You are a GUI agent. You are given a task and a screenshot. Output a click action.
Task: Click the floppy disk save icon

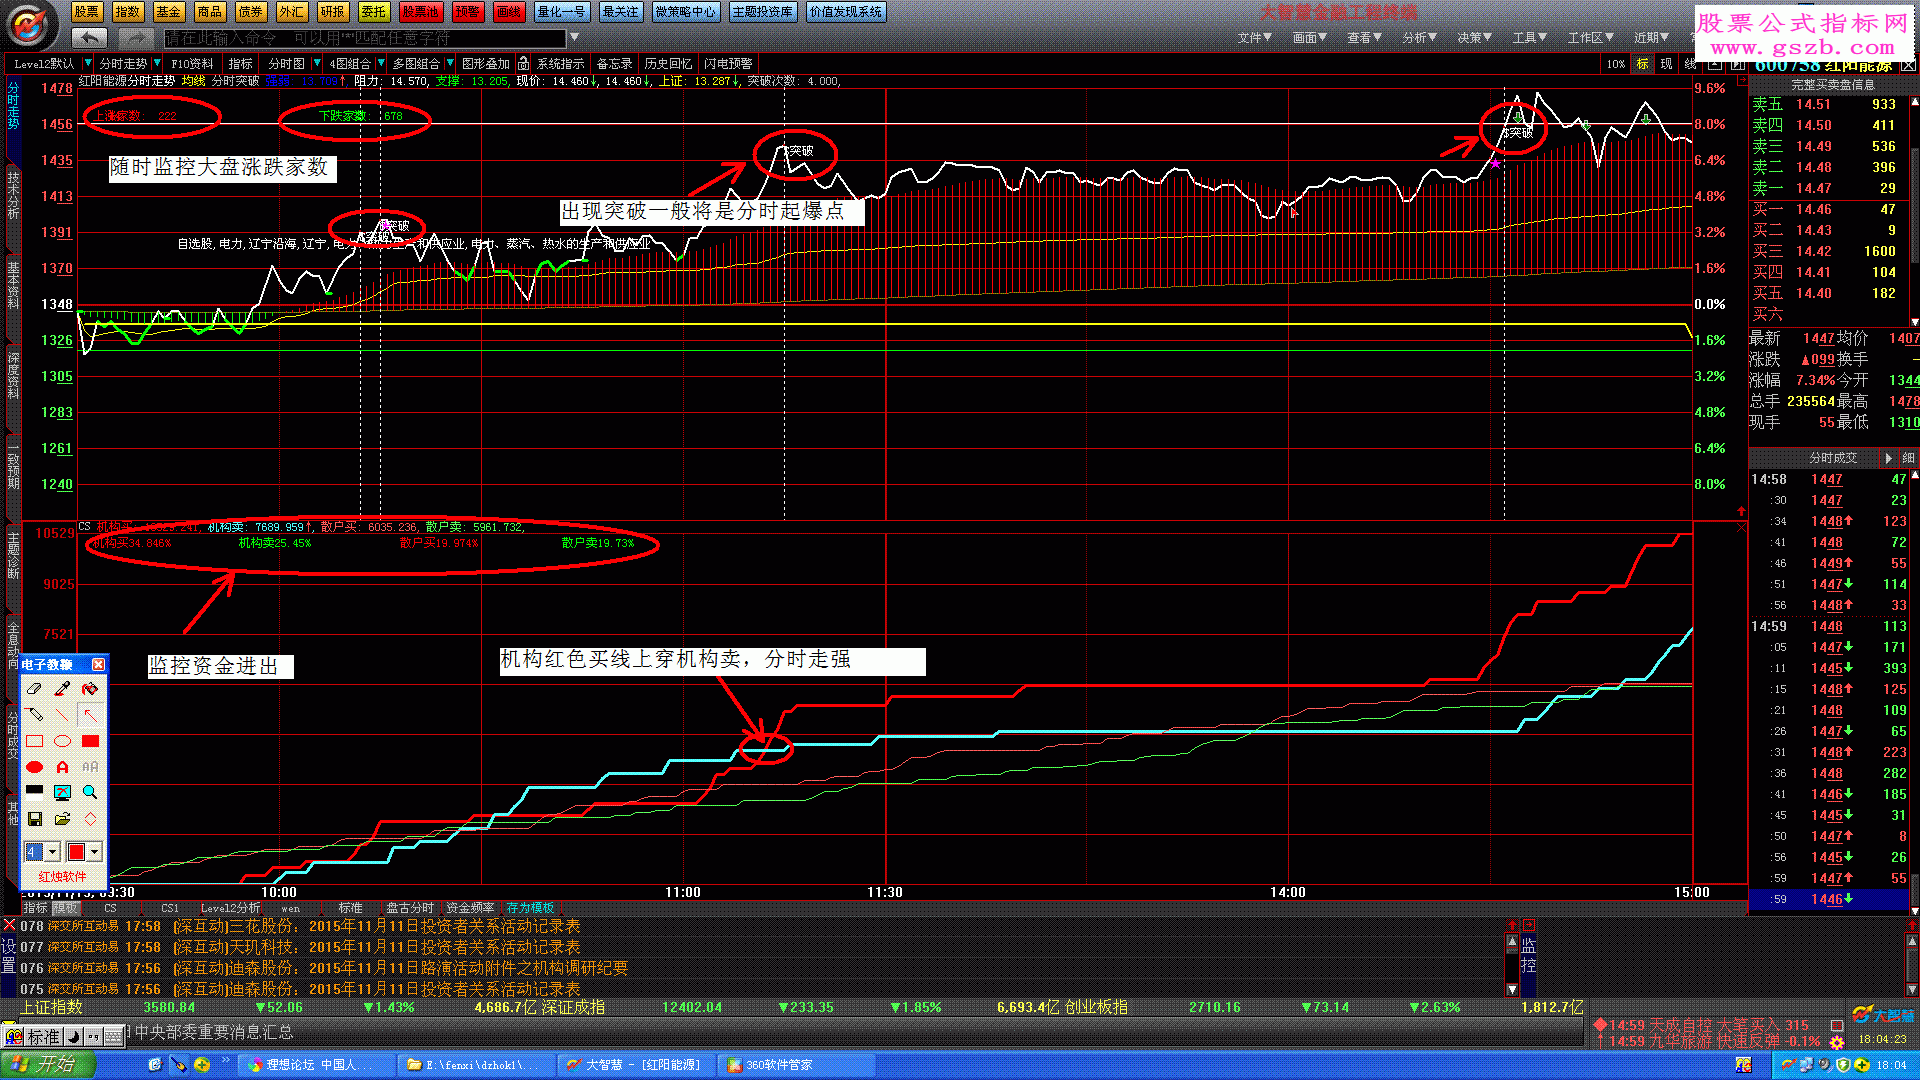34,819
